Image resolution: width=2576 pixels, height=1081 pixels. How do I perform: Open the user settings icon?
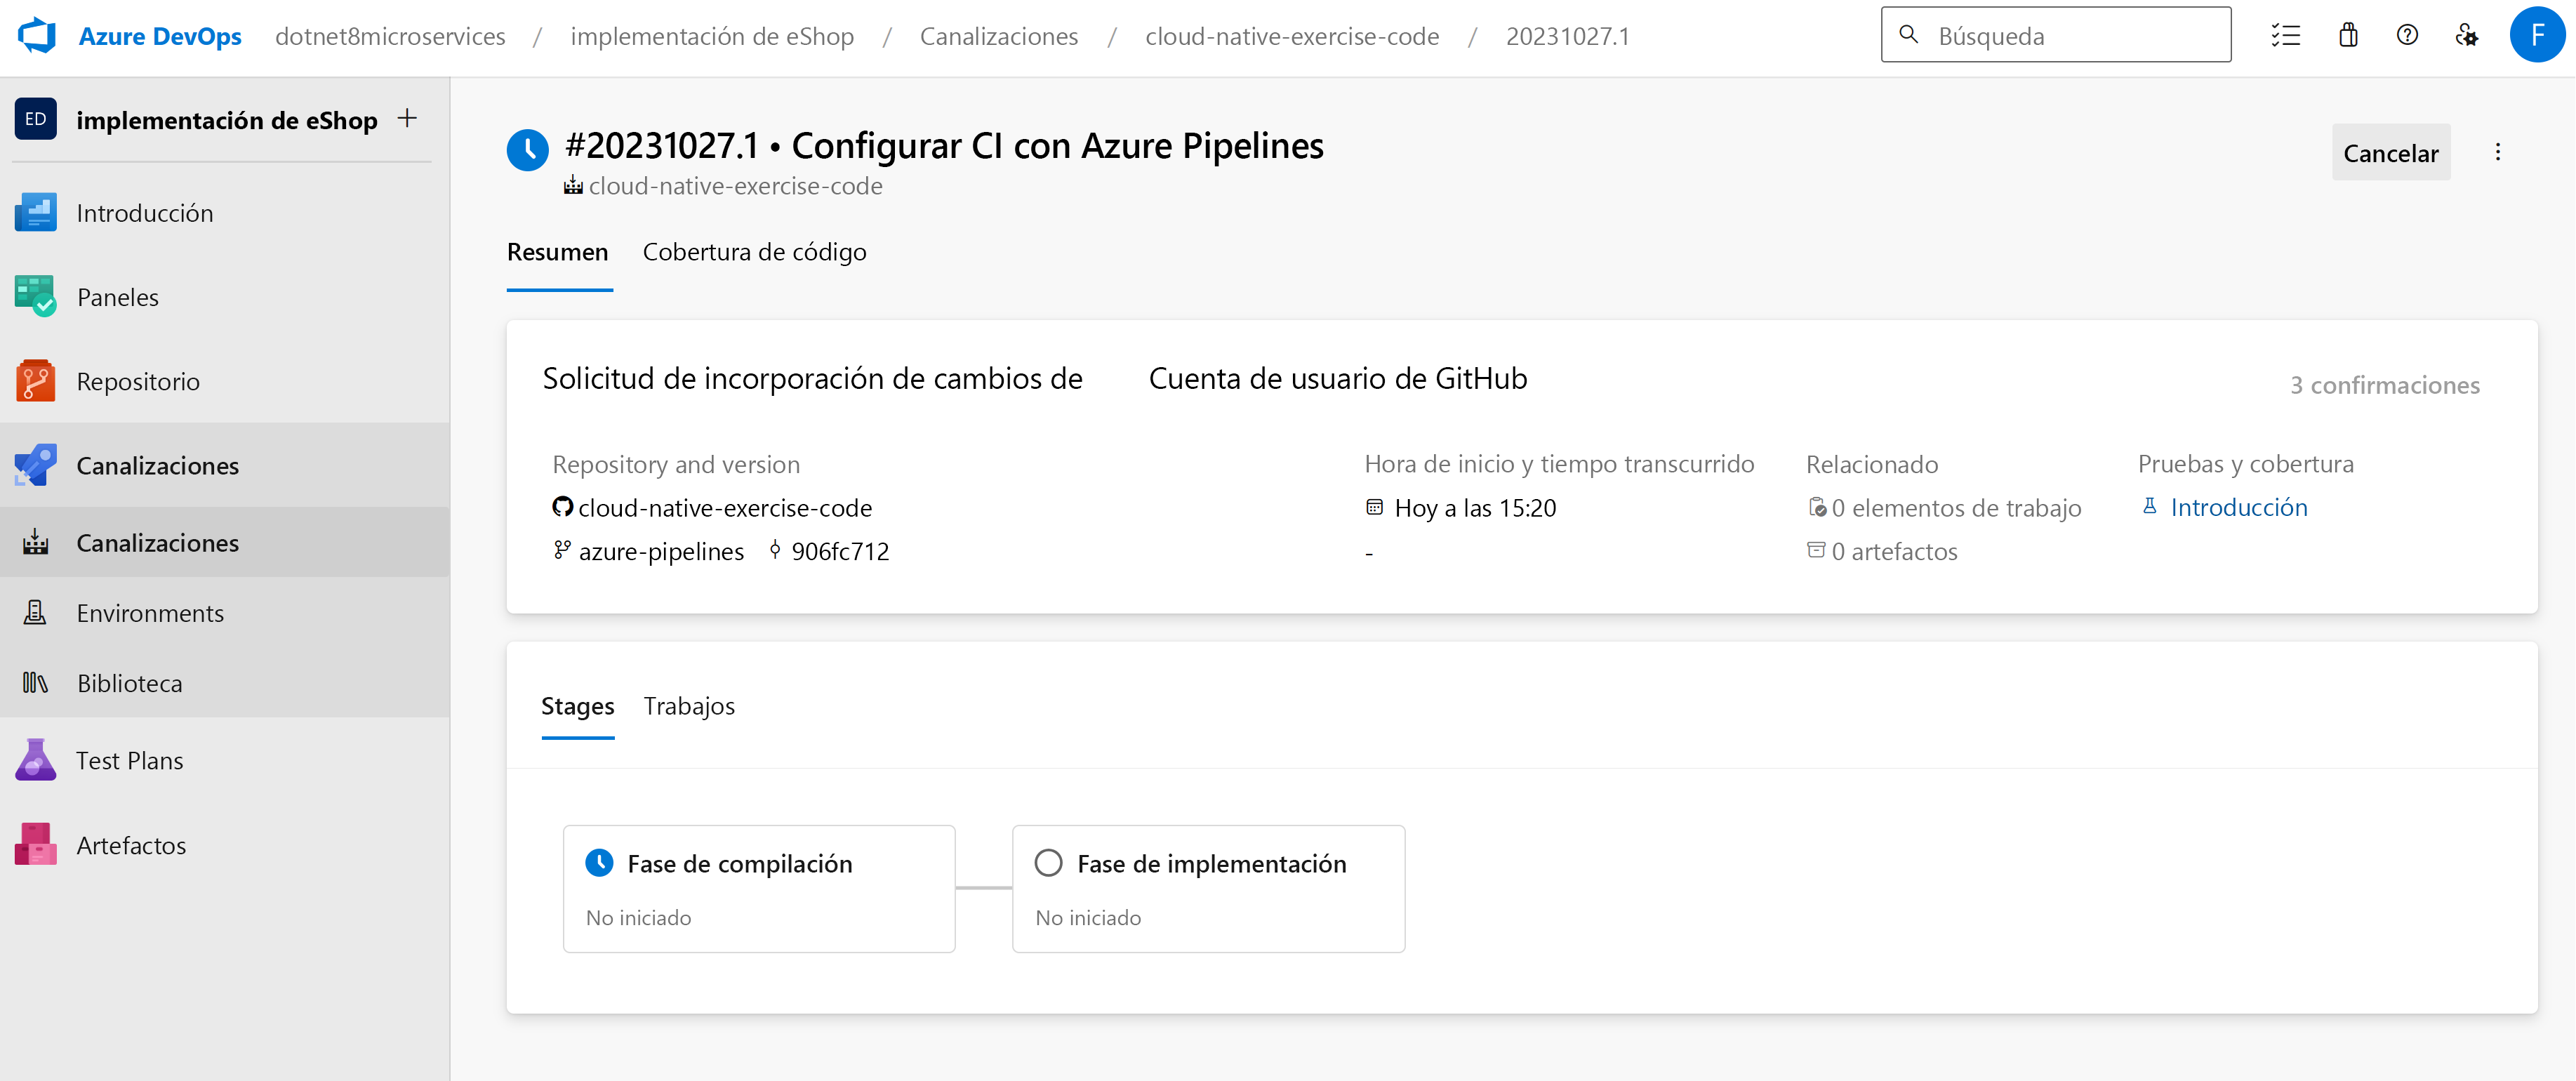(2466, 36)
